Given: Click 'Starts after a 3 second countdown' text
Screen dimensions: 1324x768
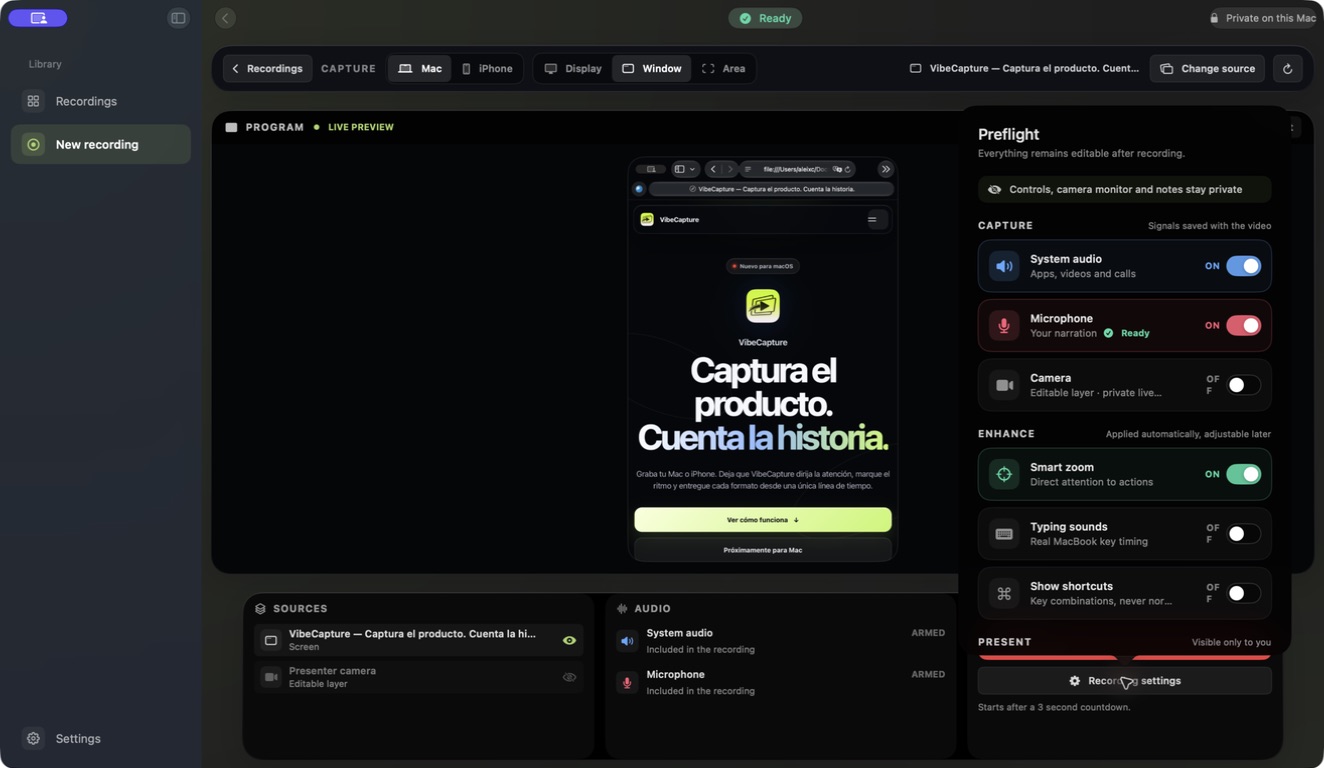Looking at the screenshot, I should pyautogui.click(x=1054, y=707).
